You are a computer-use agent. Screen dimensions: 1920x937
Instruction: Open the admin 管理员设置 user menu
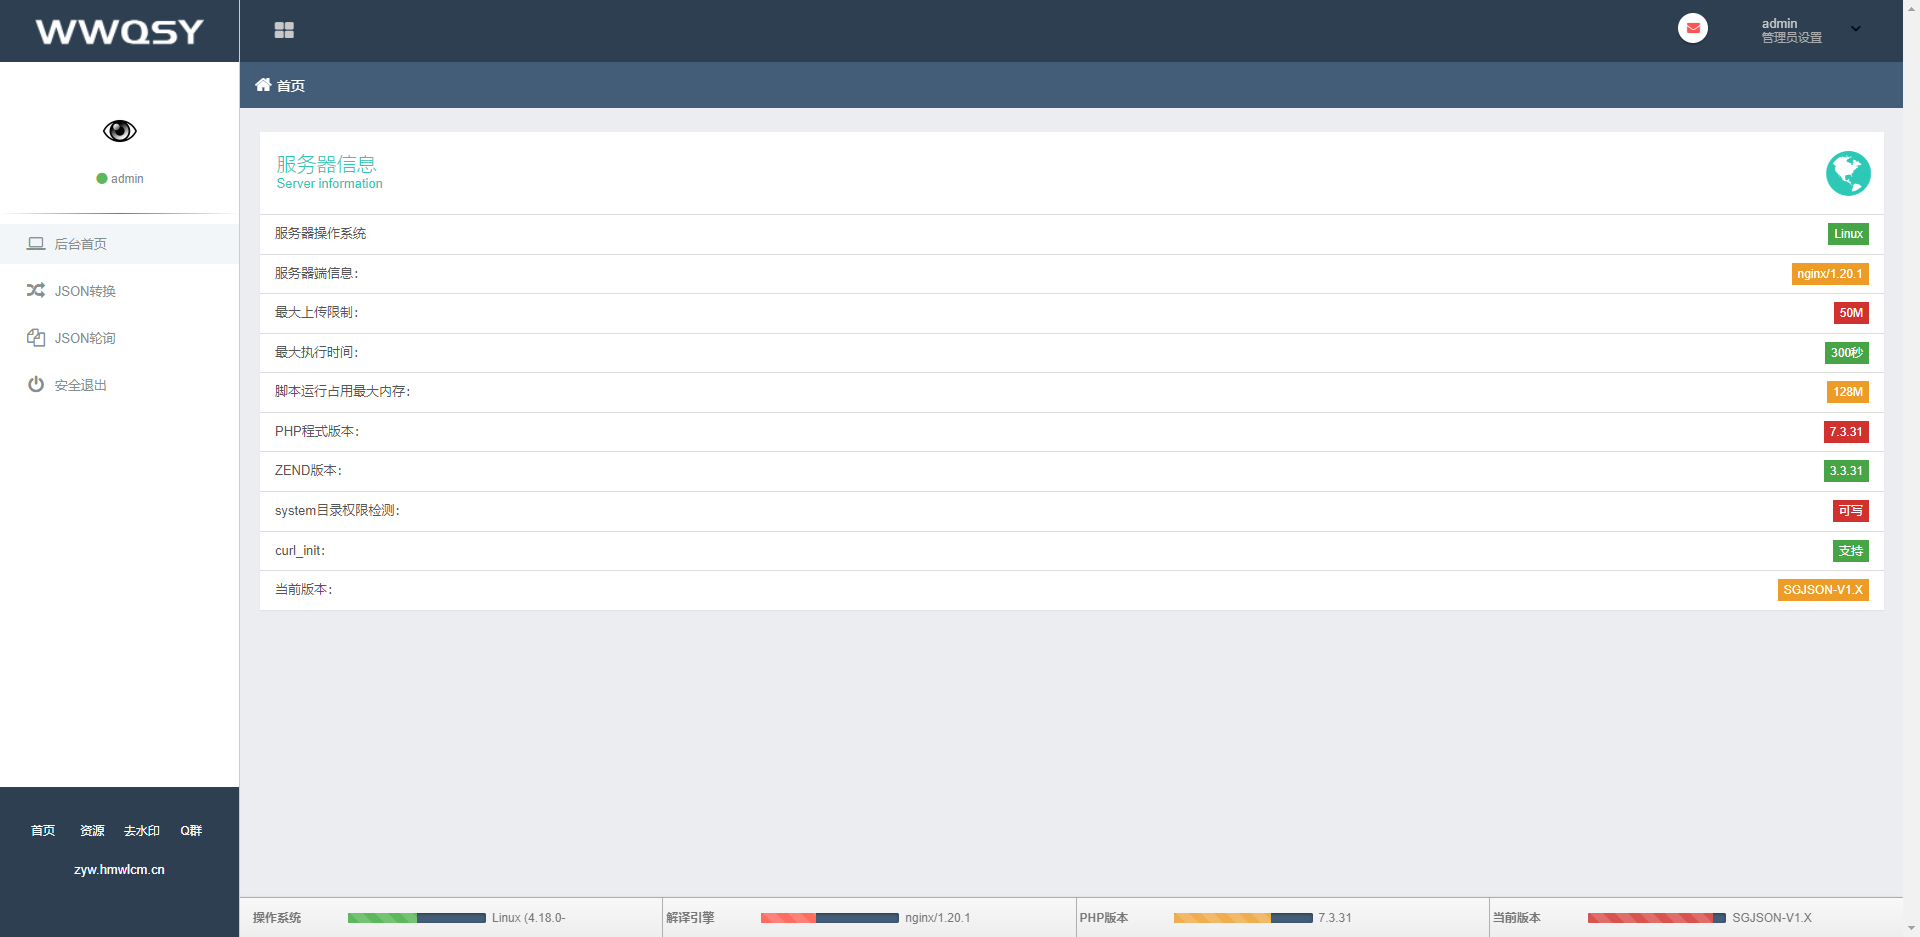coord(1791,30)
